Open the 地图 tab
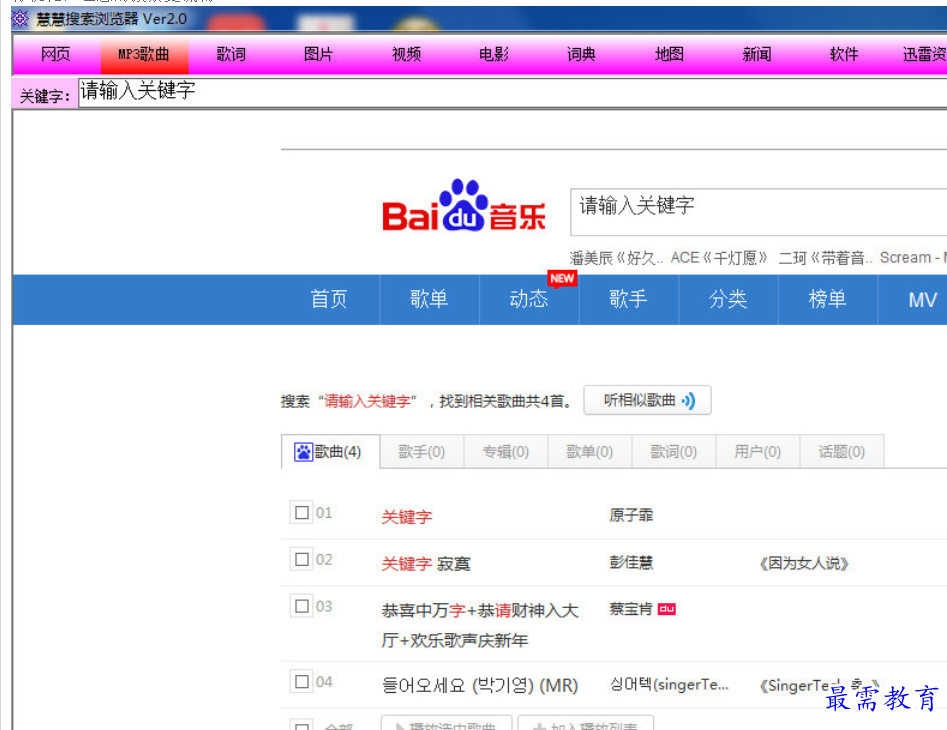This screenshot has height=730, width=947. 669,54
